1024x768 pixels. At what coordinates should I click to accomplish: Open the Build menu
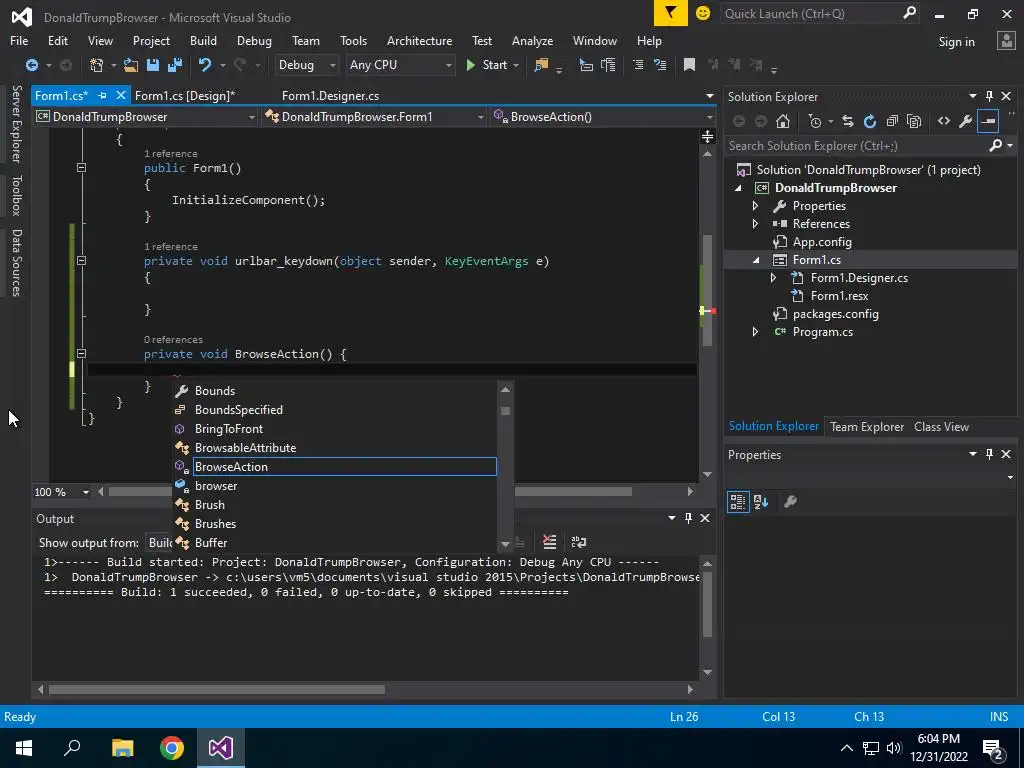click(x=203, y=40)
